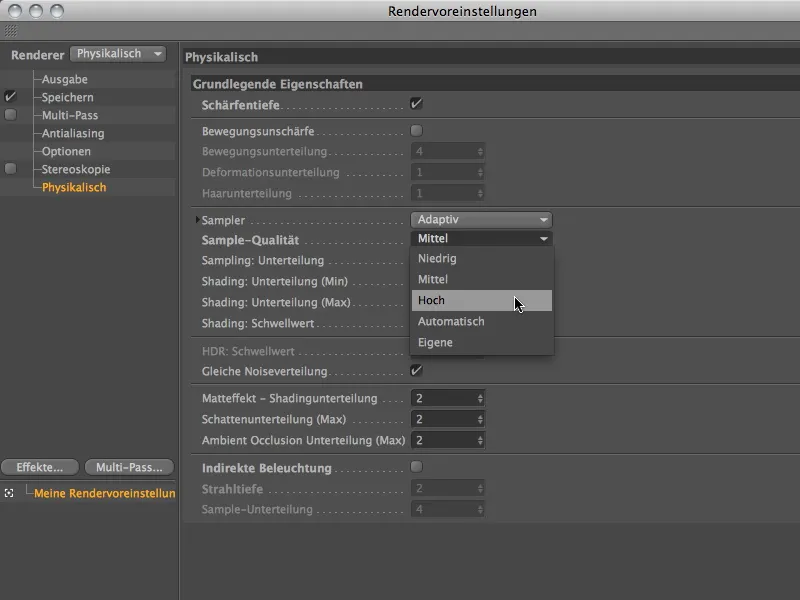Open the Speichern settings page
Viewport: 800px width, 600px height.
[67, 97]
